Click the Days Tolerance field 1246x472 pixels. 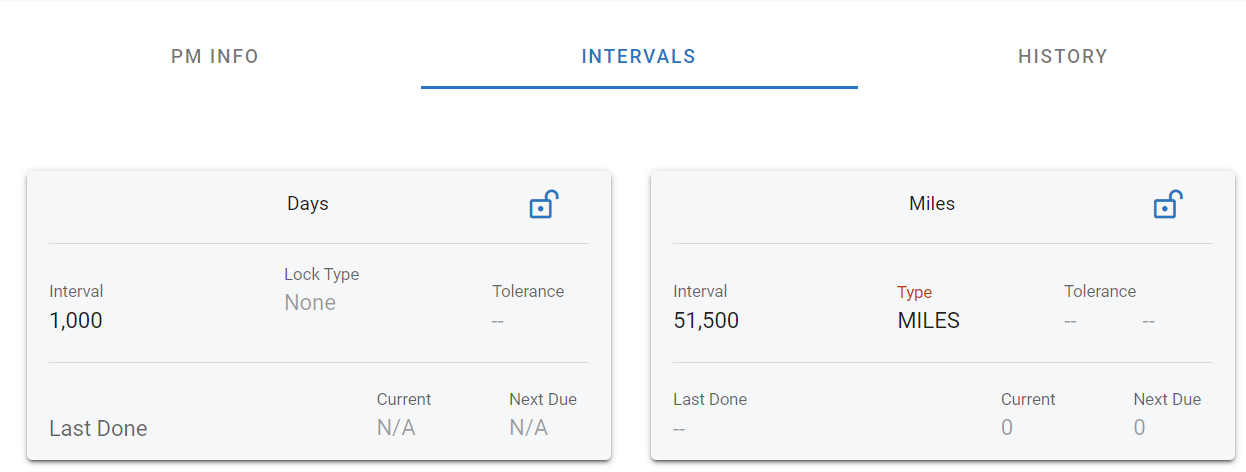click(497, 321)
